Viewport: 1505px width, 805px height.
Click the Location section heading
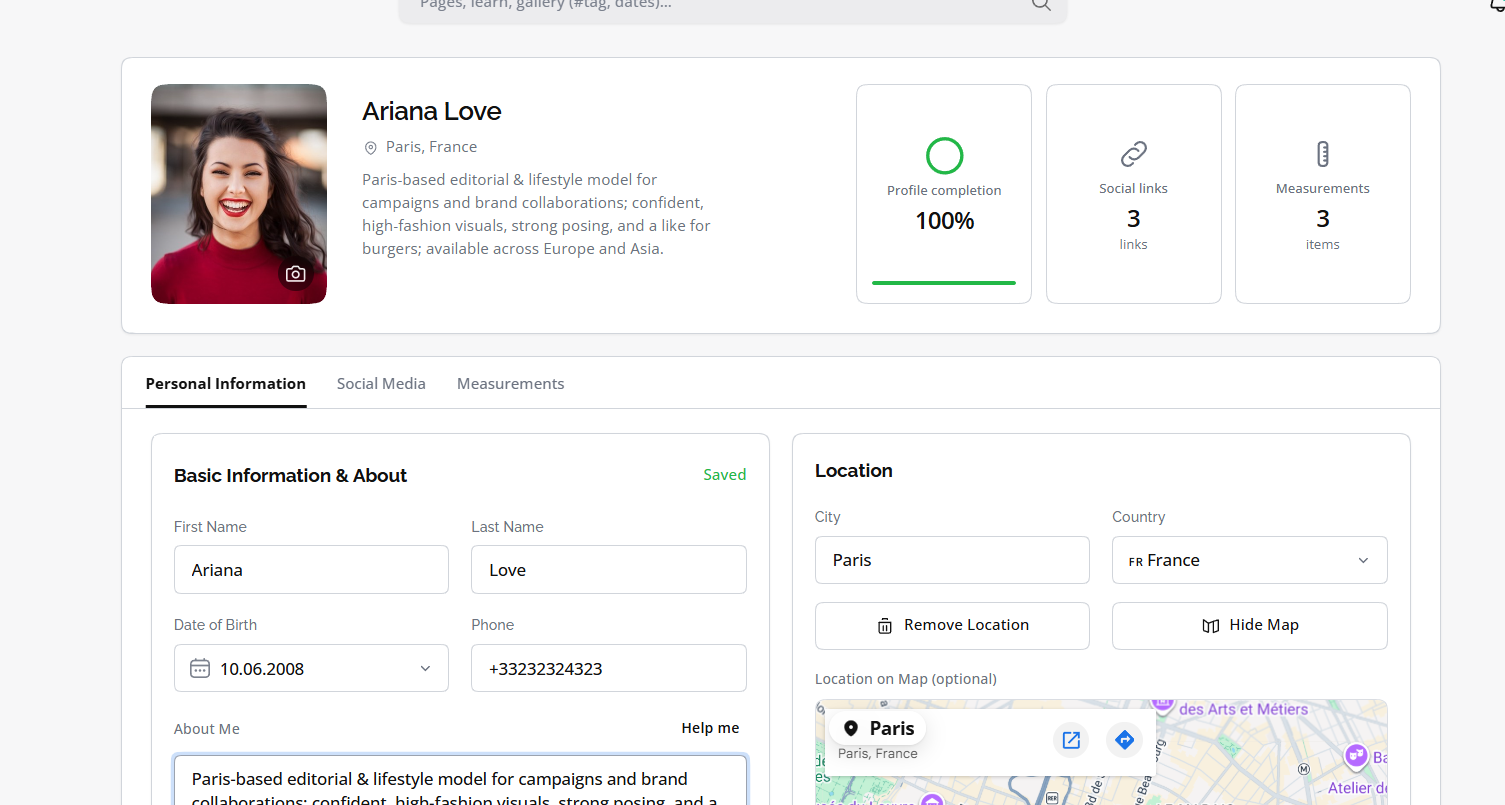click(854, 471)
